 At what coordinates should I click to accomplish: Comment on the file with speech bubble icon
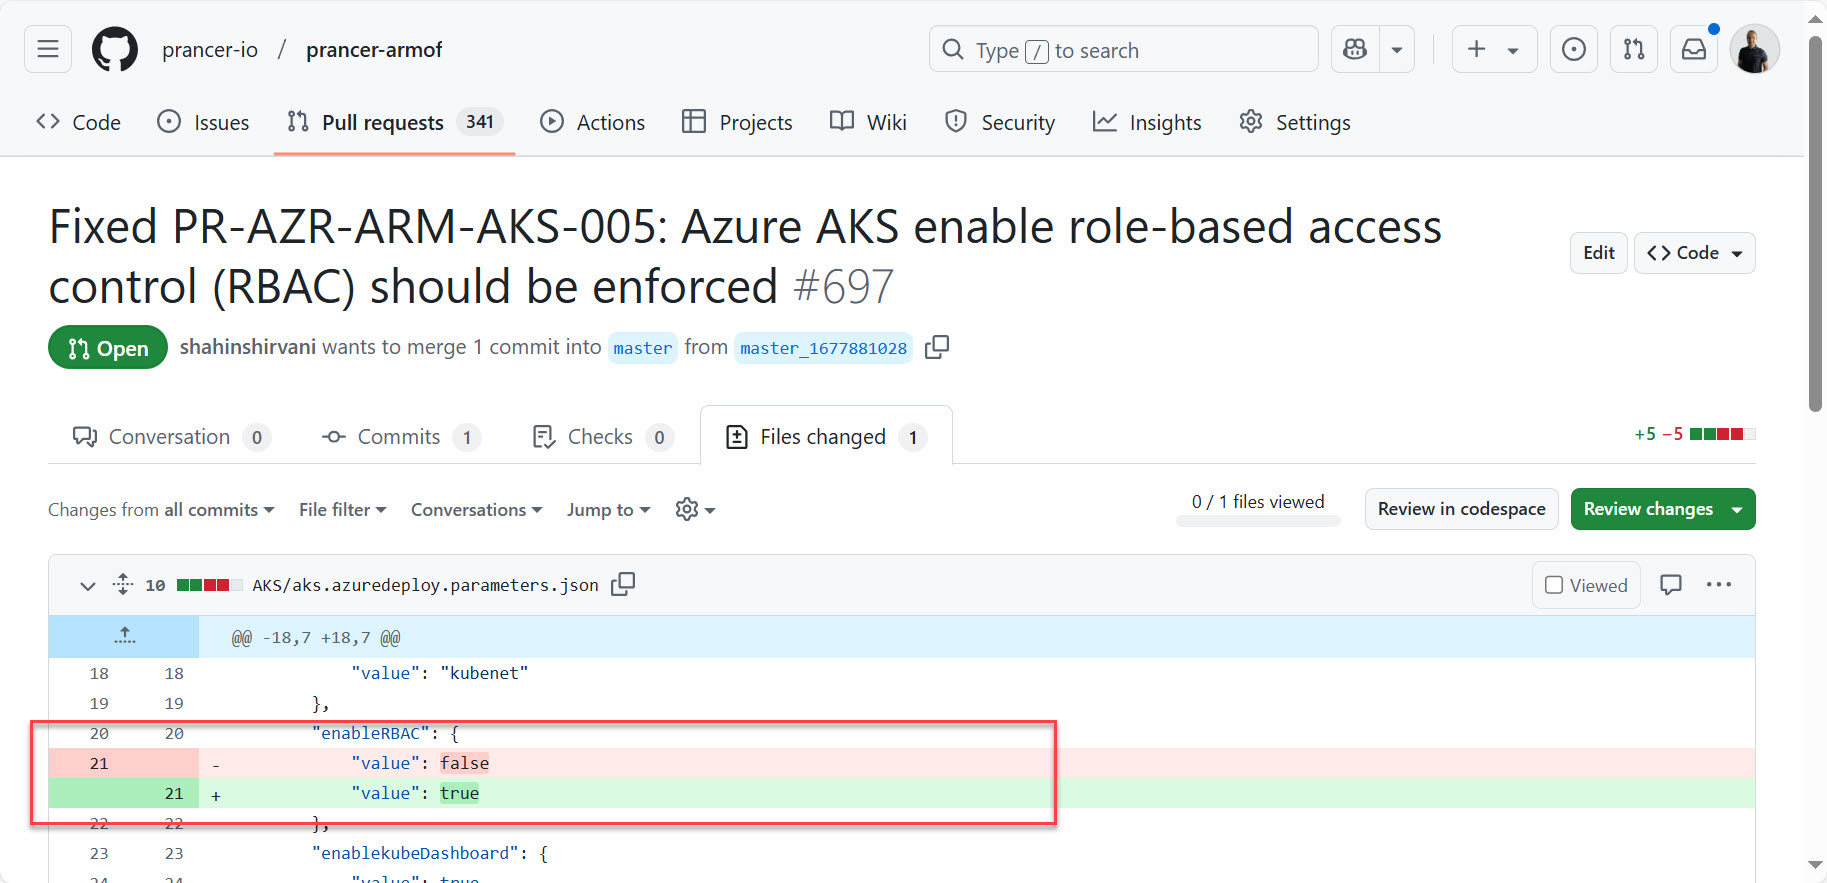(1670, 585)
